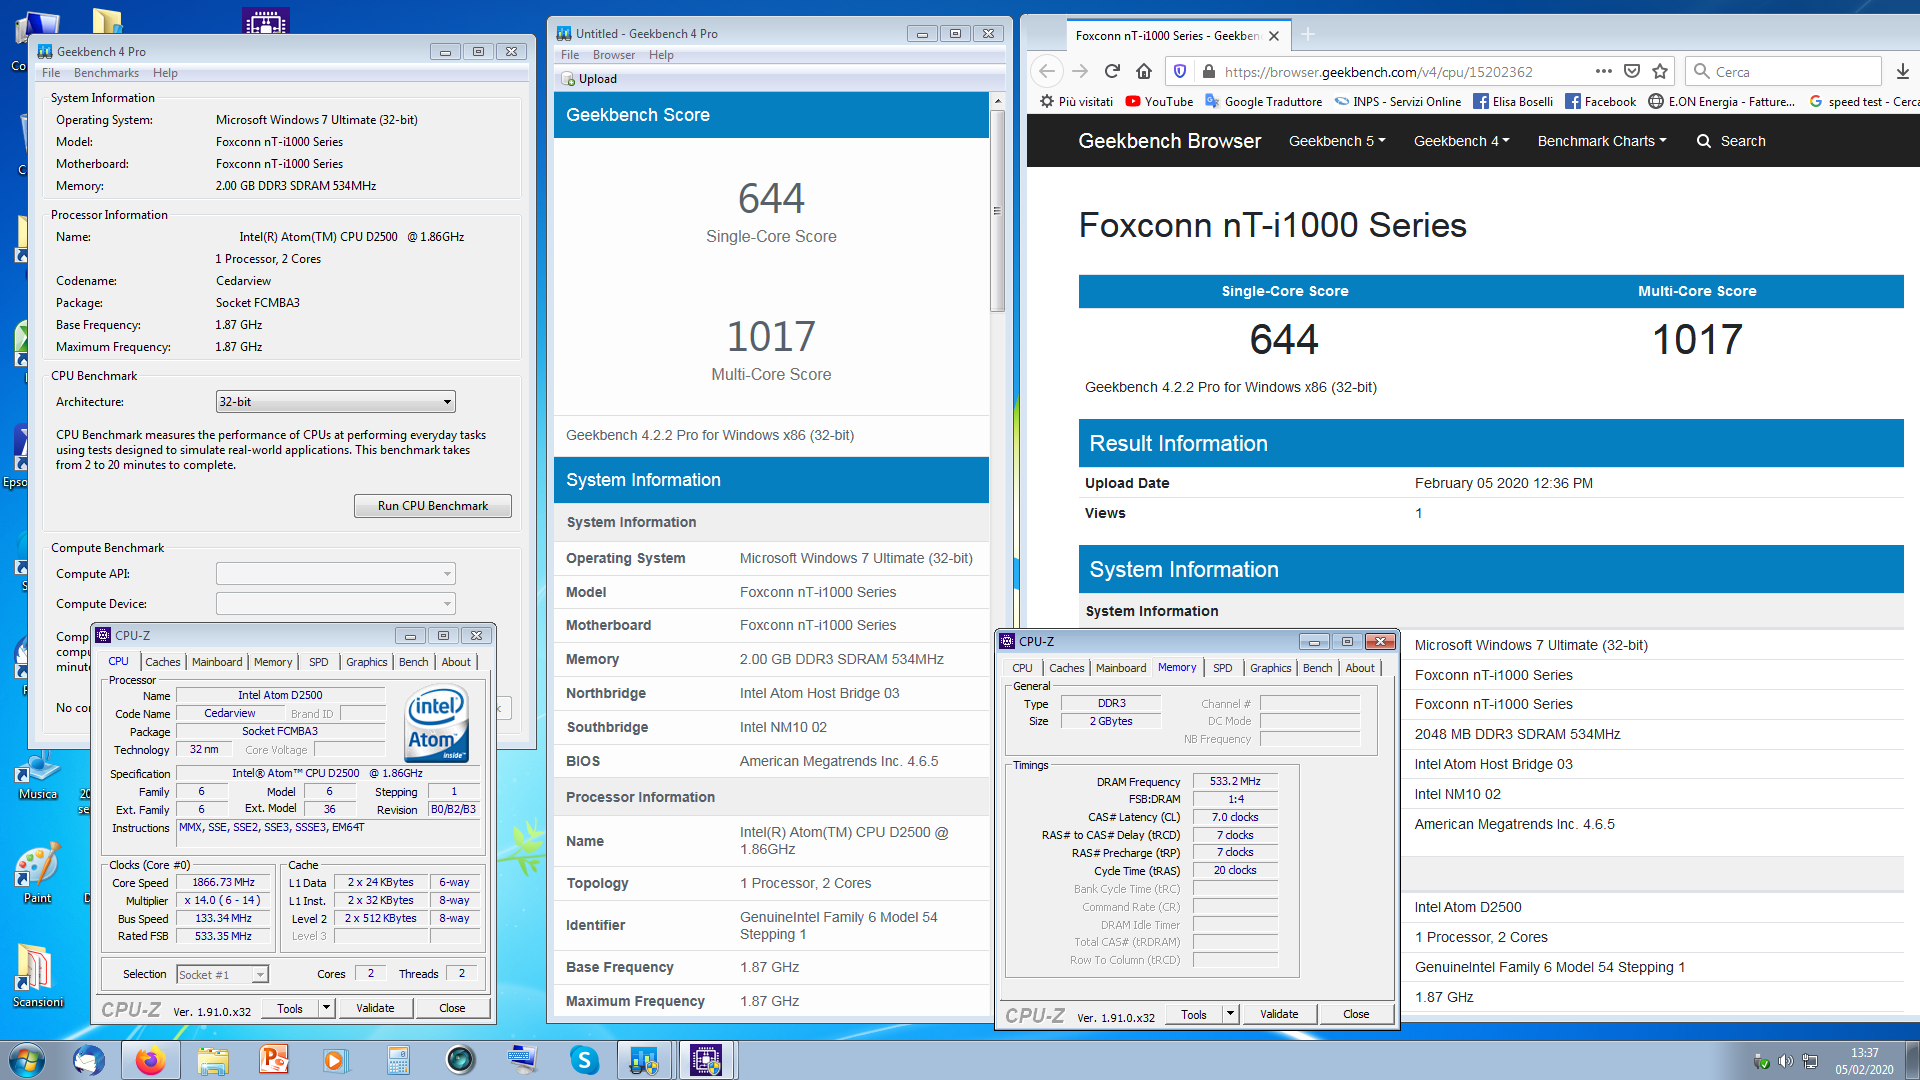Viewport: 1920px width, 1080px height.
Task: Open tracking protection shield in address bar
Action: (1180, 71)
